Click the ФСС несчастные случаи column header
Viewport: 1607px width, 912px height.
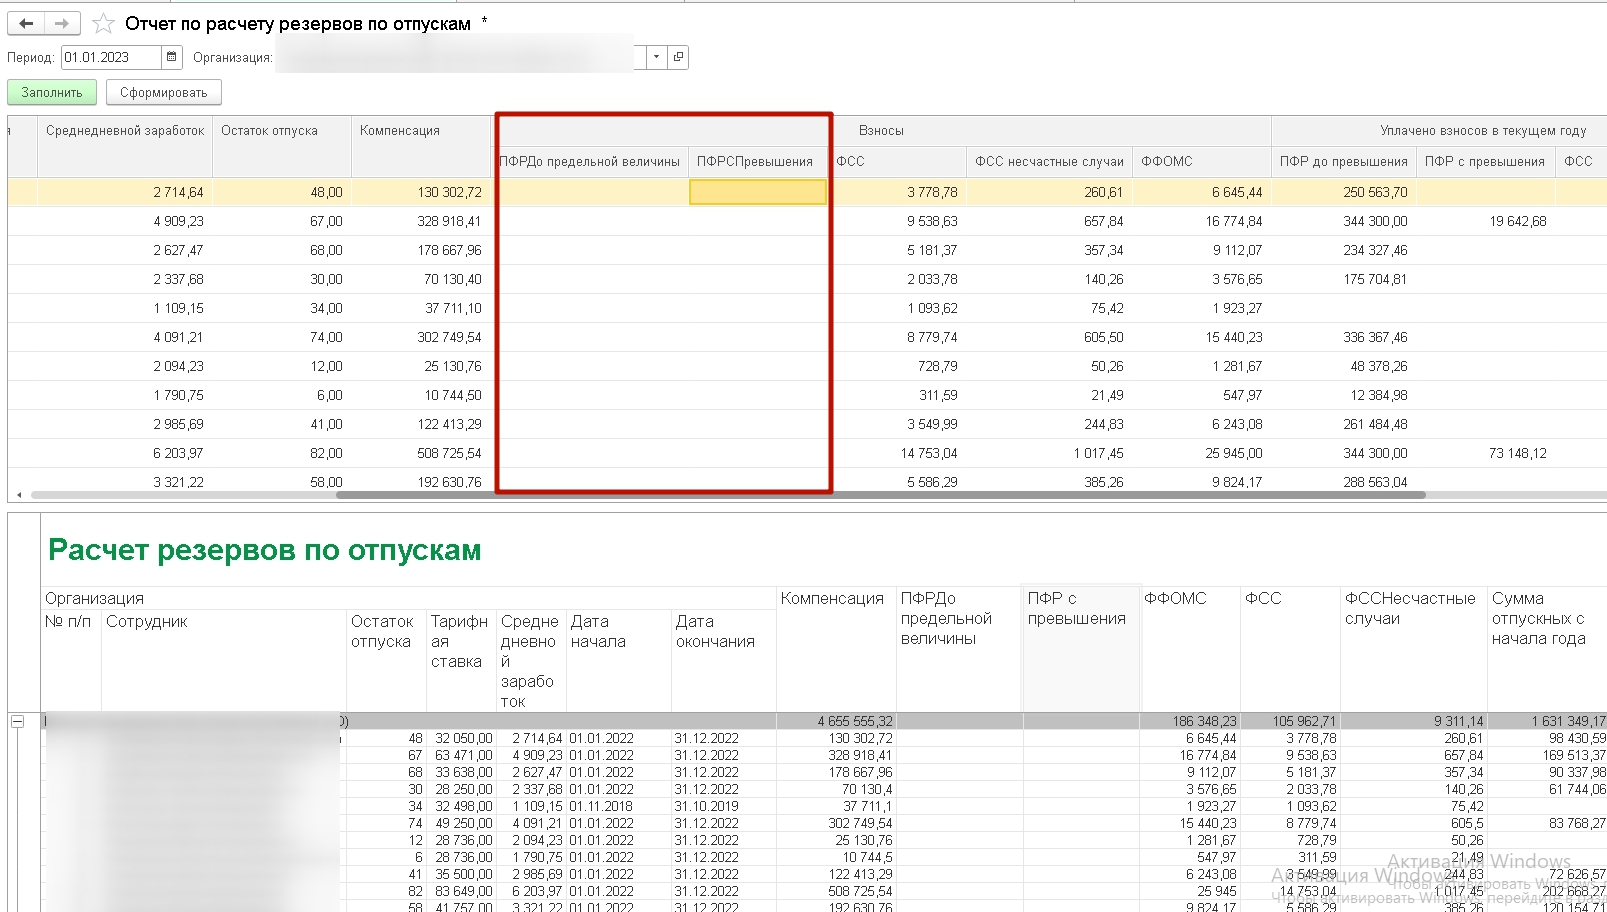[x=1049, y=162]
